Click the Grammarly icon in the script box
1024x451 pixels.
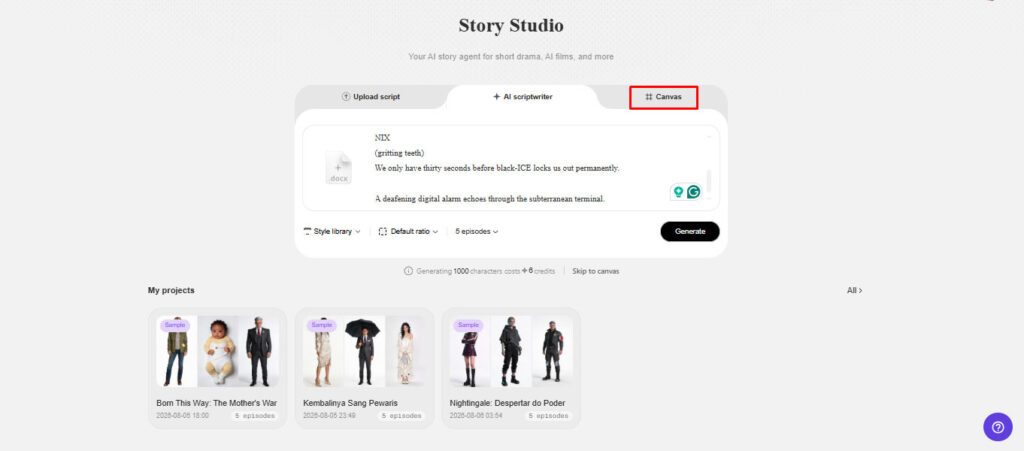tap(694, 192)
